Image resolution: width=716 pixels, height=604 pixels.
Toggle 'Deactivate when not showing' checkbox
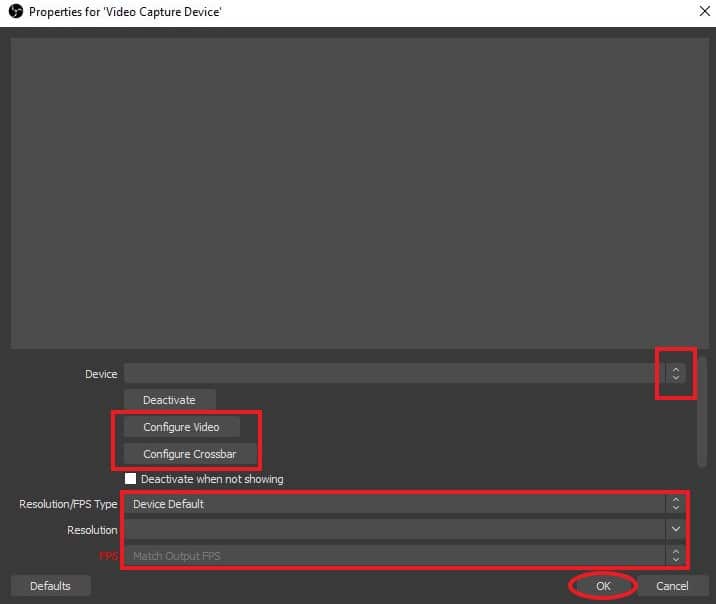point(130,479)
